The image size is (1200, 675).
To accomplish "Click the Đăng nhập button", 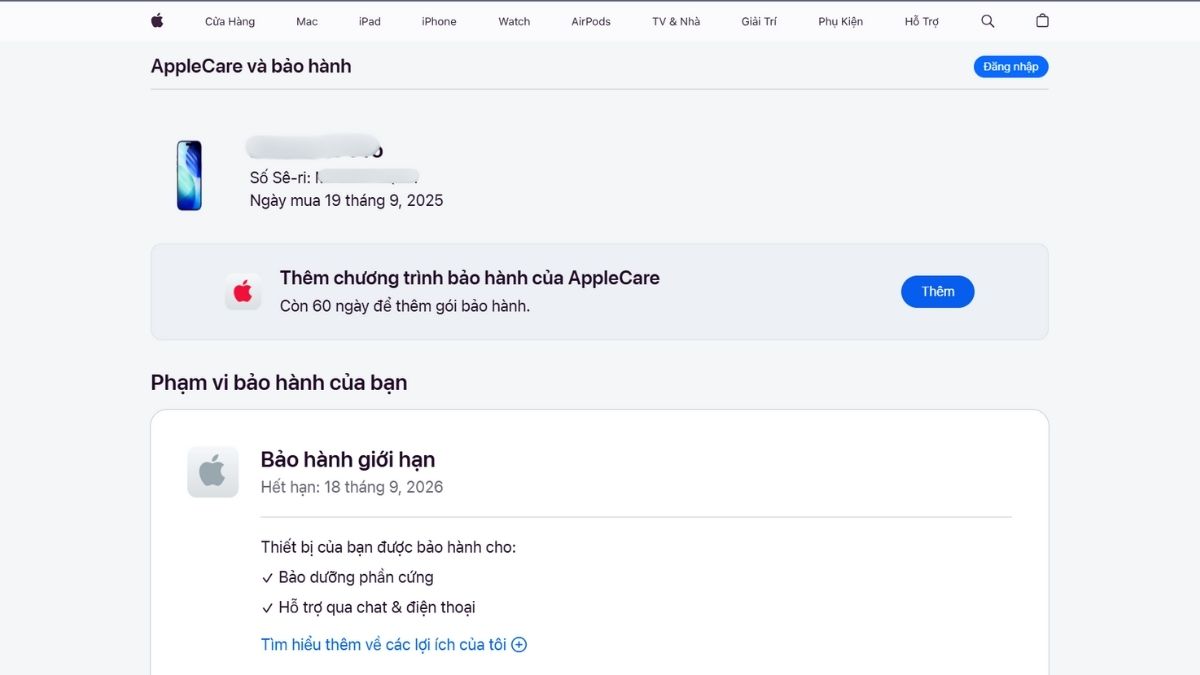I will (1011, 67).
